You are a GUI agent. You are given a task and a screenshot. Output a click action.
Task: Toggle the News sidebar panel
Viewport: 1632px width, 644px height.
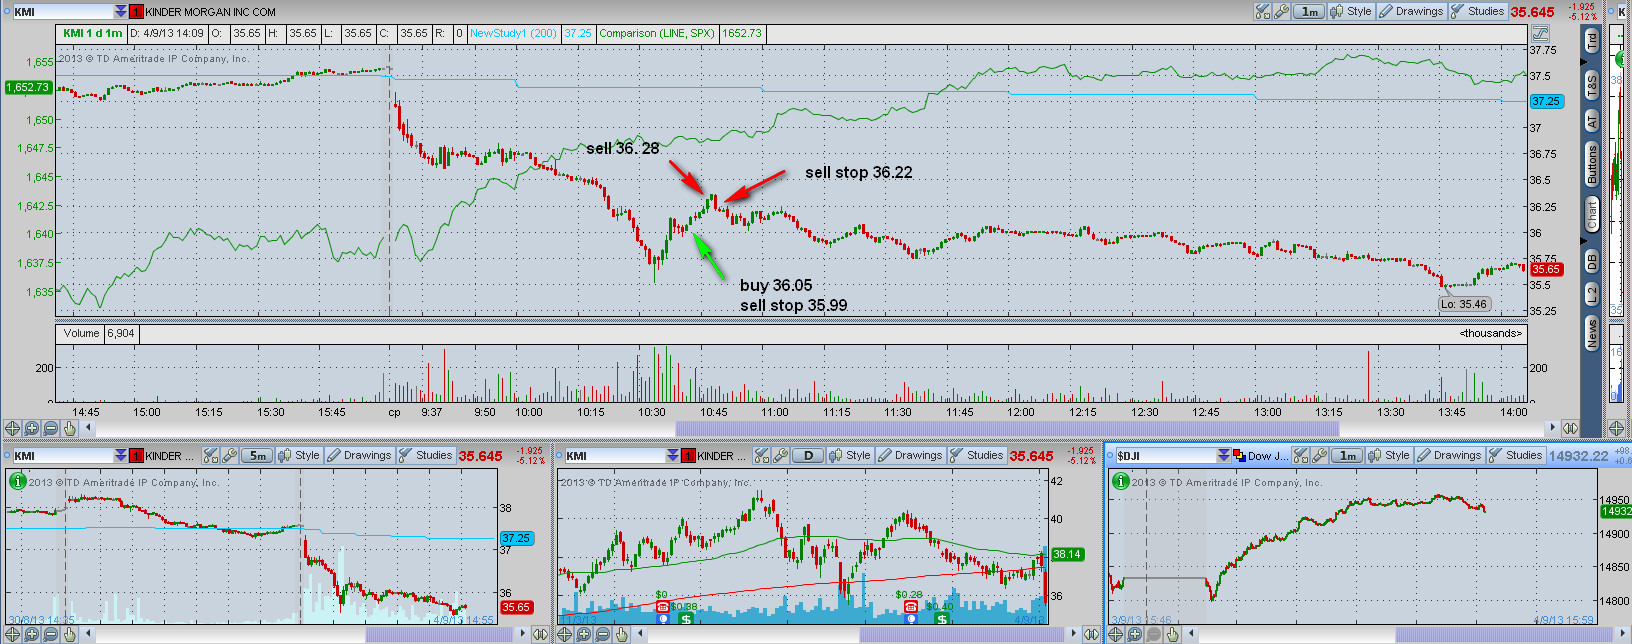pyautogui.click(x=1591, y=333)
